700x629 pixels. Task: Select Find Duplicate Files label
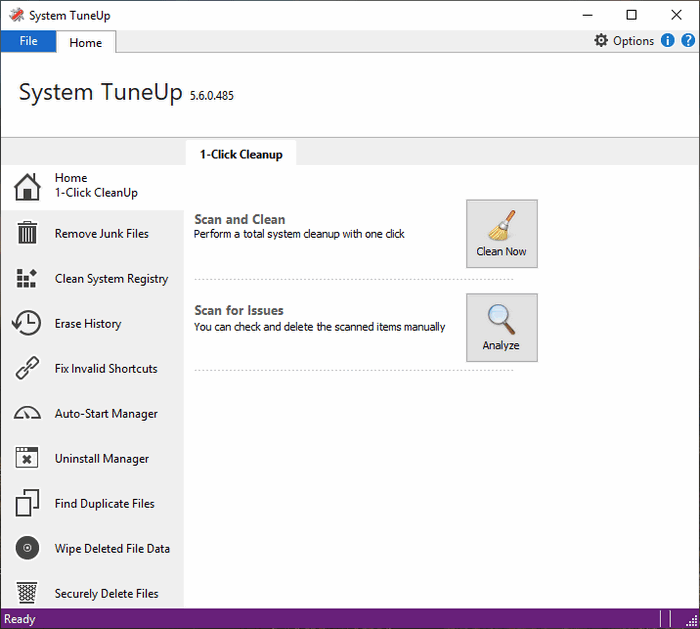pyautogui.click(x=104, y=504)
